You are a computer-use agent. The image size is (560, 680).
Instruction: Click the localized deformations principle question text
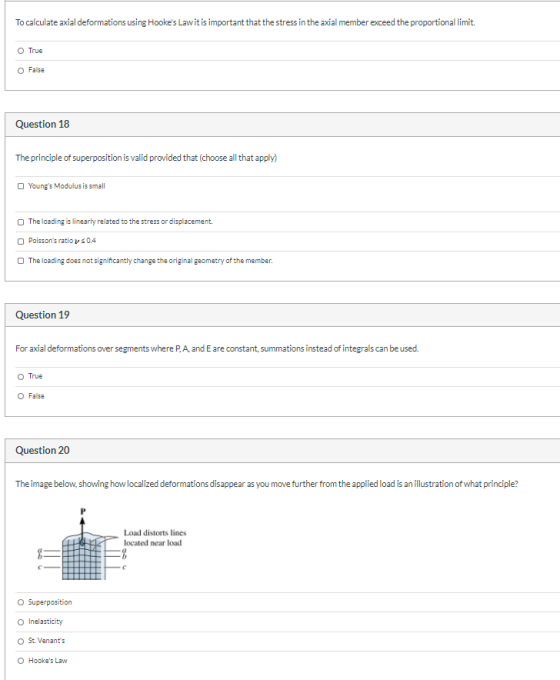pyautogui.click(x=266, y=484)
